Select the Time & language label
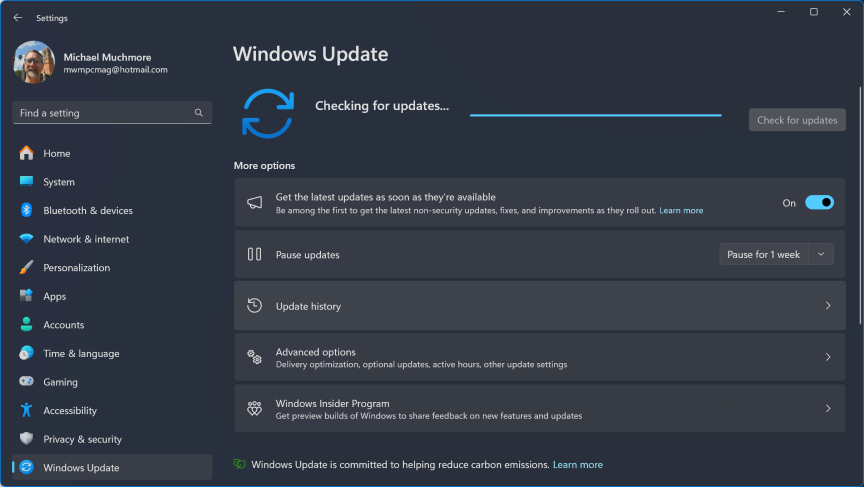The width and height of the screenshot is (864, 487). click(x=81, y=354)
